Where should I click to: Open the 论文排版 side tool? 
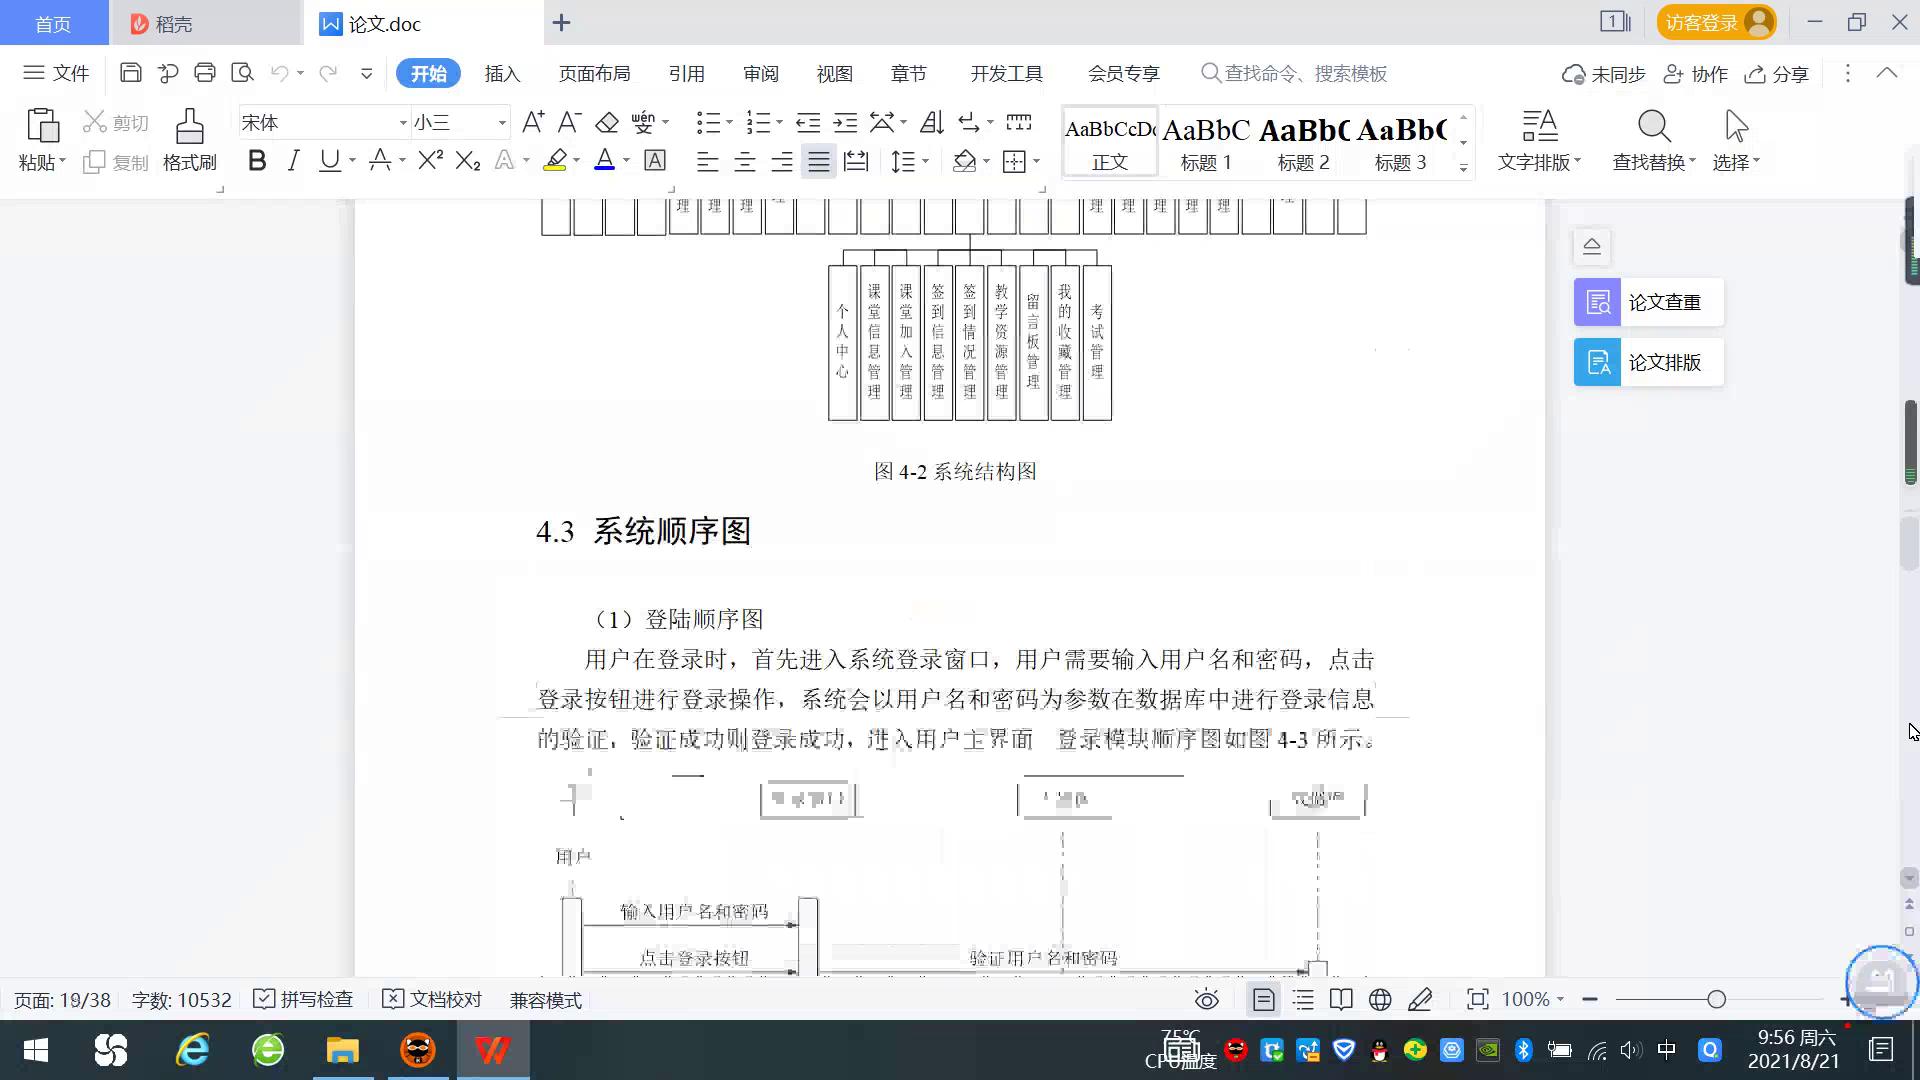(1648, 362)
